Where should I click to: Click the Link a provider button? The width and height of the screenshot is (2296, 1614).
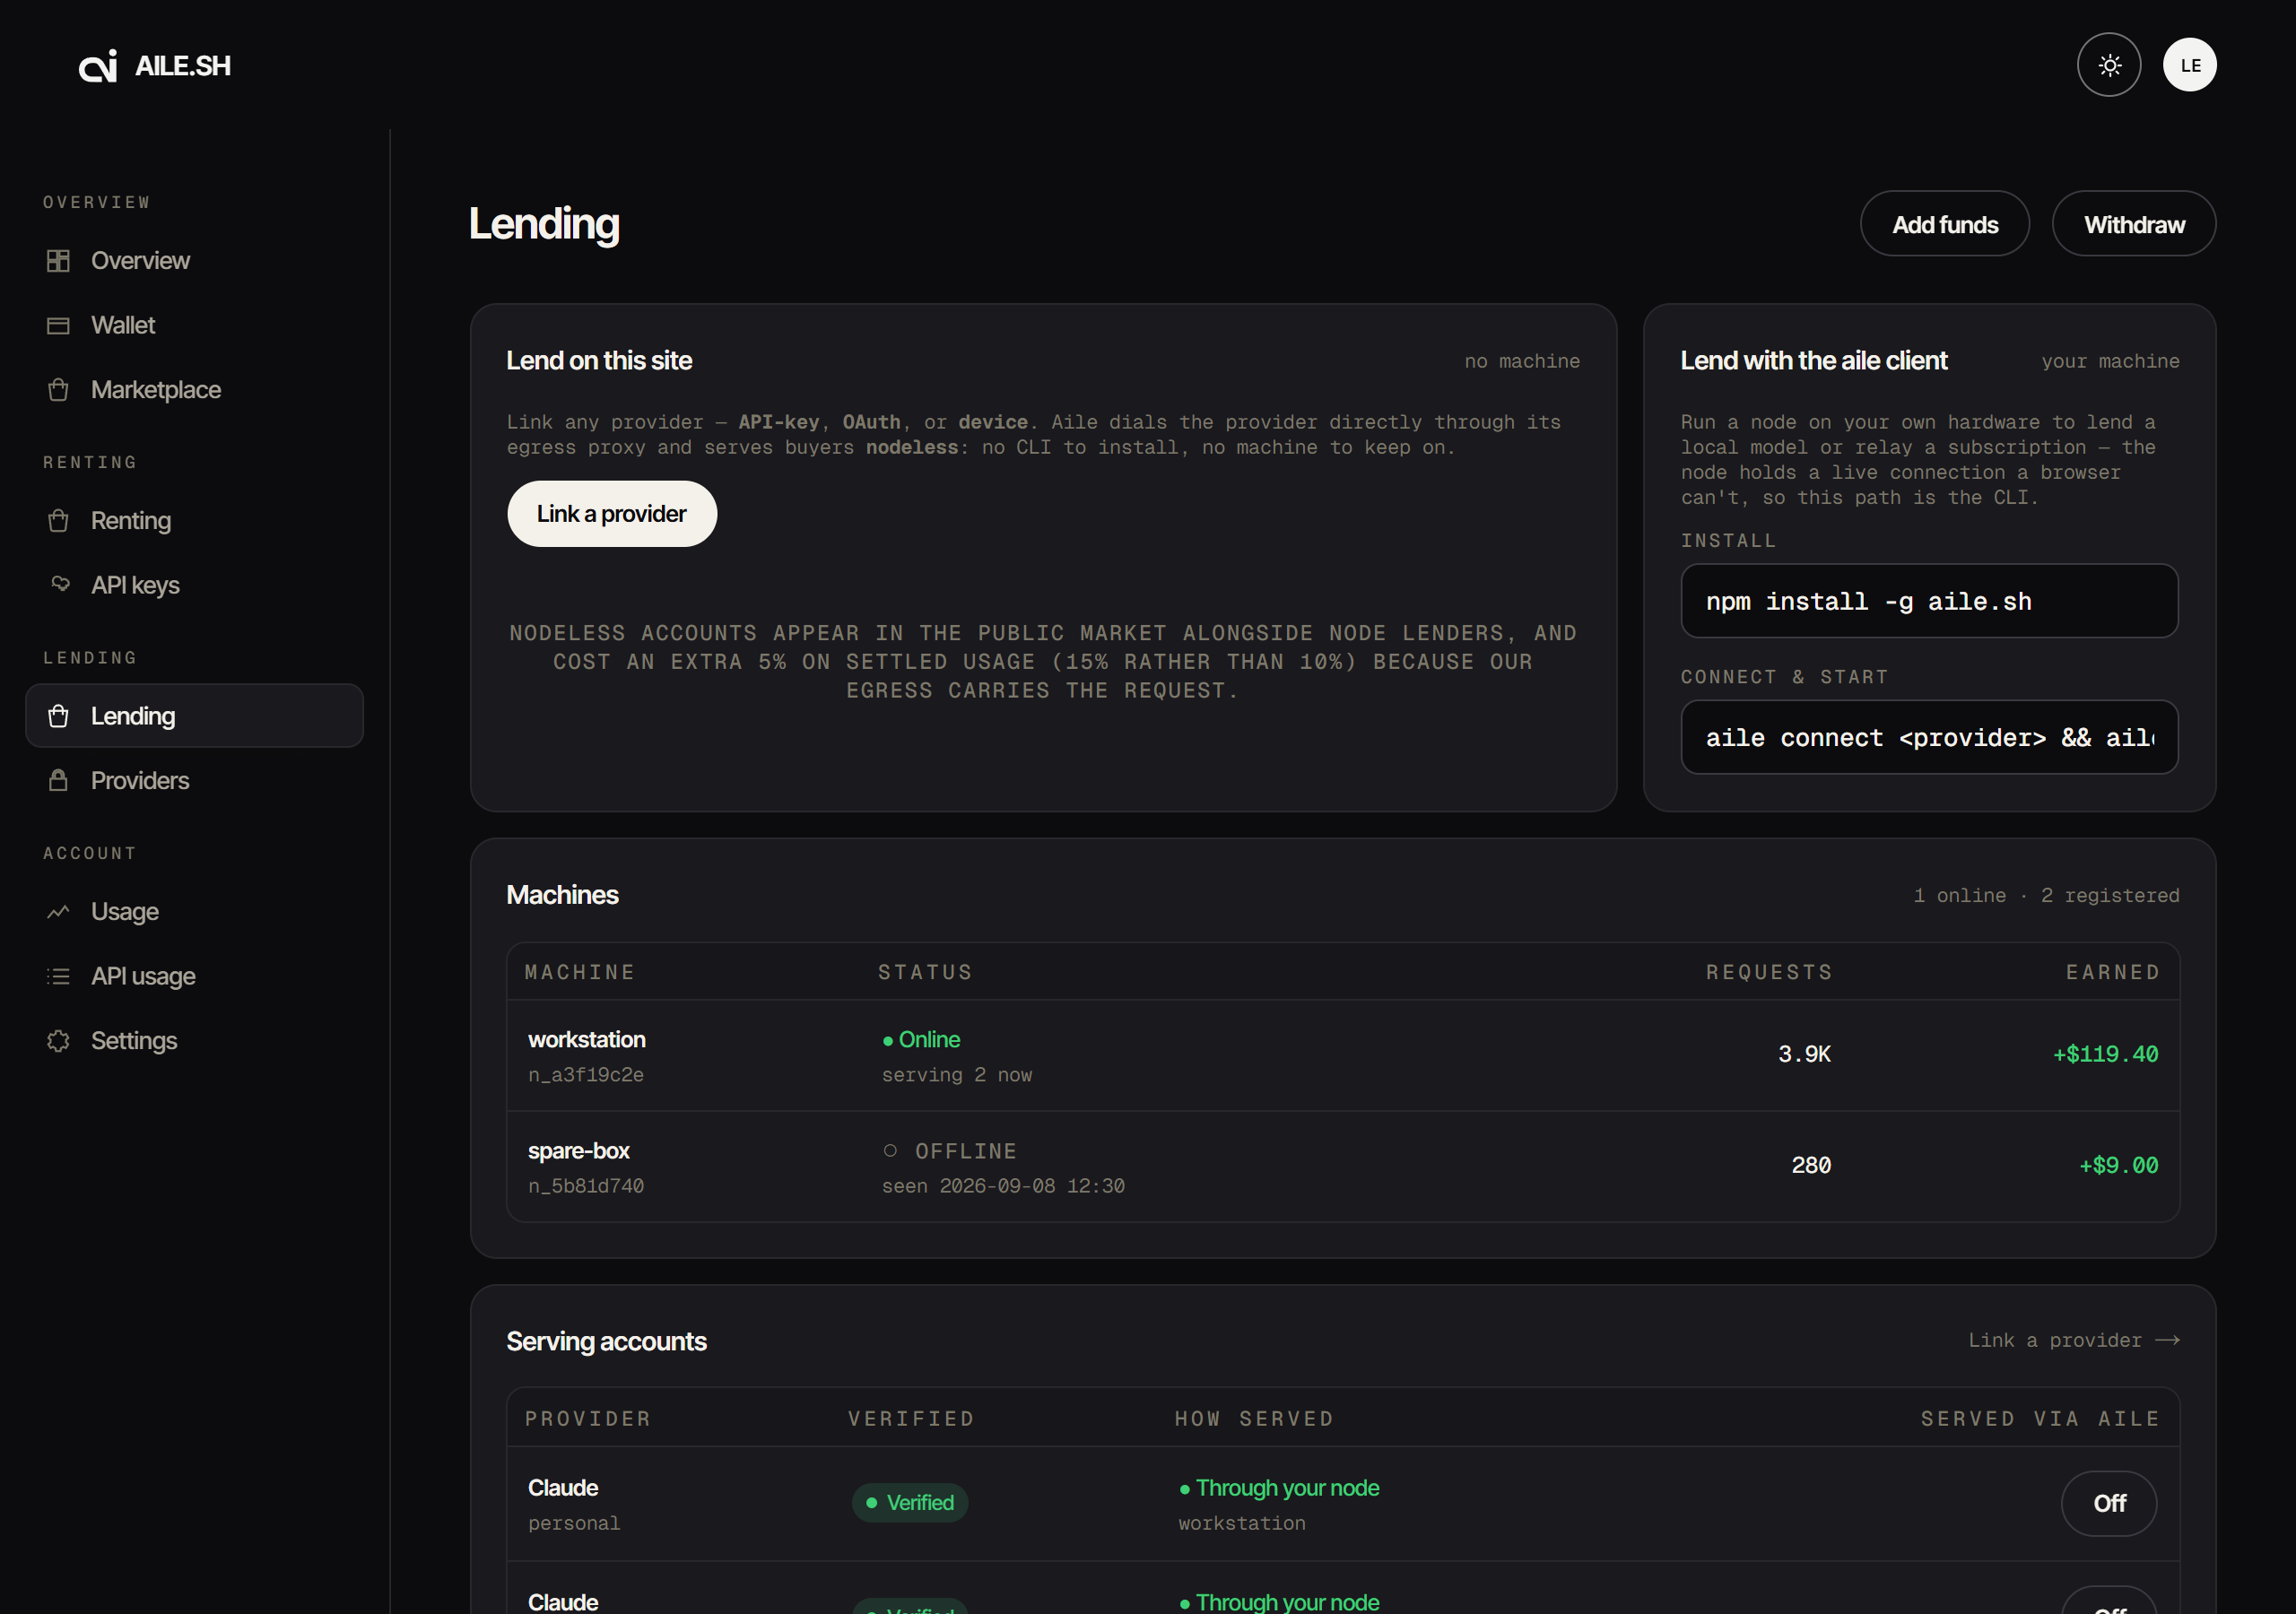point(611,514)
